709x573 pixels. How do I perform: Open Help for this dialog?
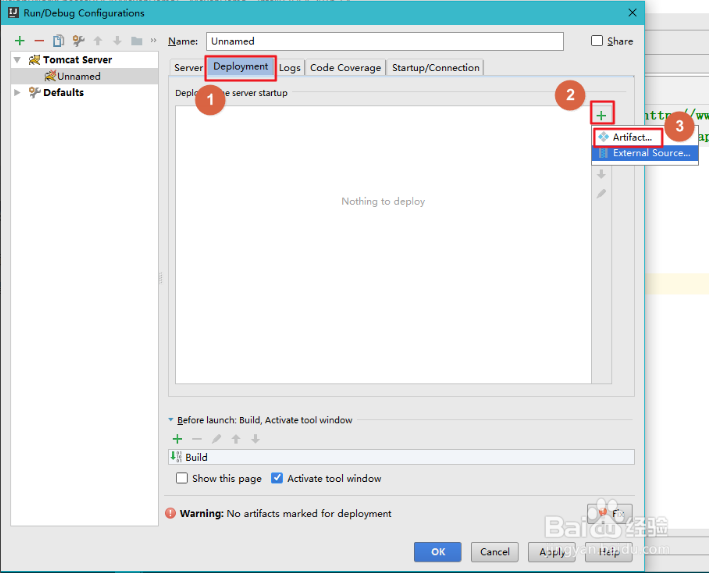click(609, 552)
